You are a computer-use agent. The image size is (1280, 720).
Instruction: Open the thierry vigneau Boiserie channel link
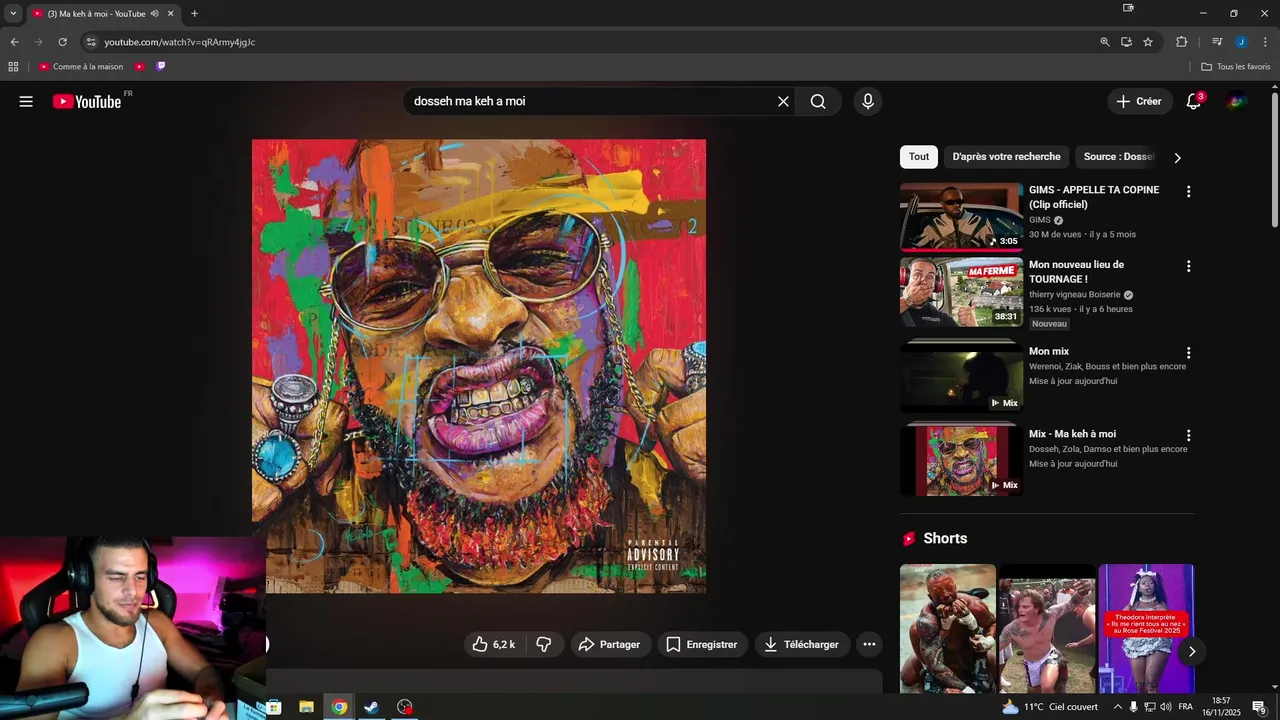(1075, 295)
